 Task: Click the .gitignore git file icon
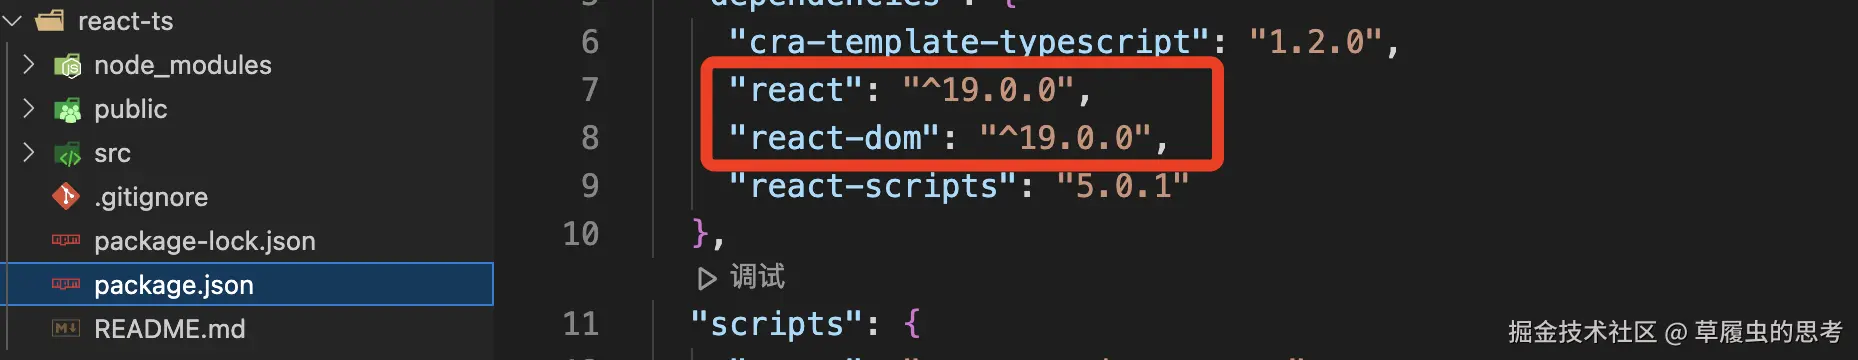click(65, 196)
